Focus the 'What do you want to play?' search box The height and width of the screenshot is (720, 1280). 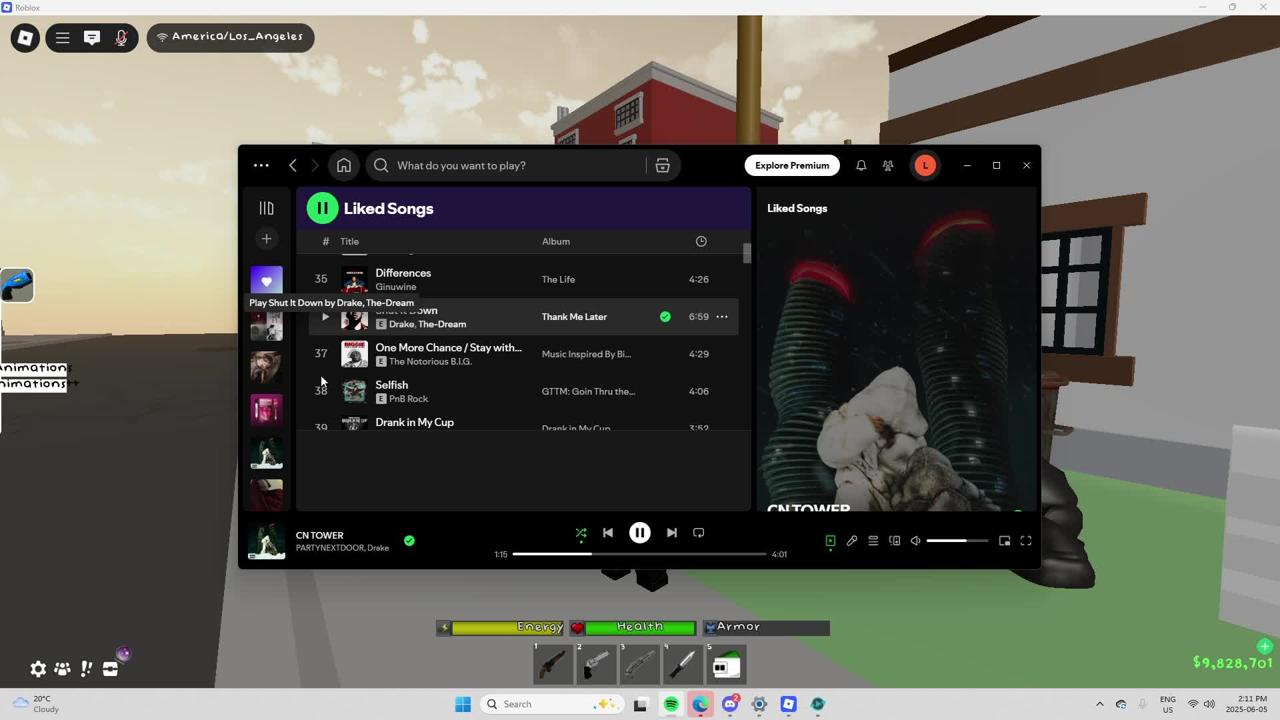click(x=508, y=165)
